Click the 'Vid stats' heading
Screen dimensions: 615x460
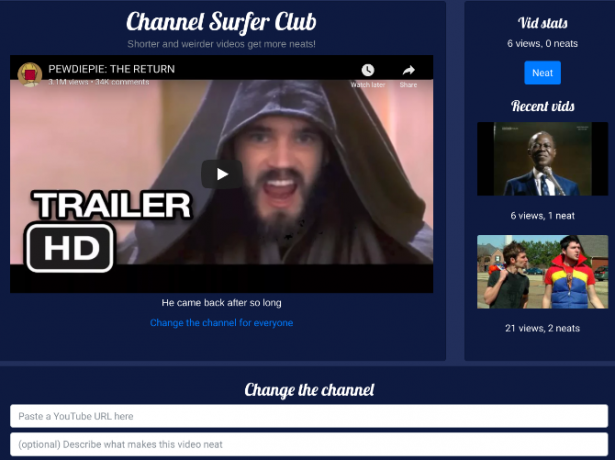[542, 23]
